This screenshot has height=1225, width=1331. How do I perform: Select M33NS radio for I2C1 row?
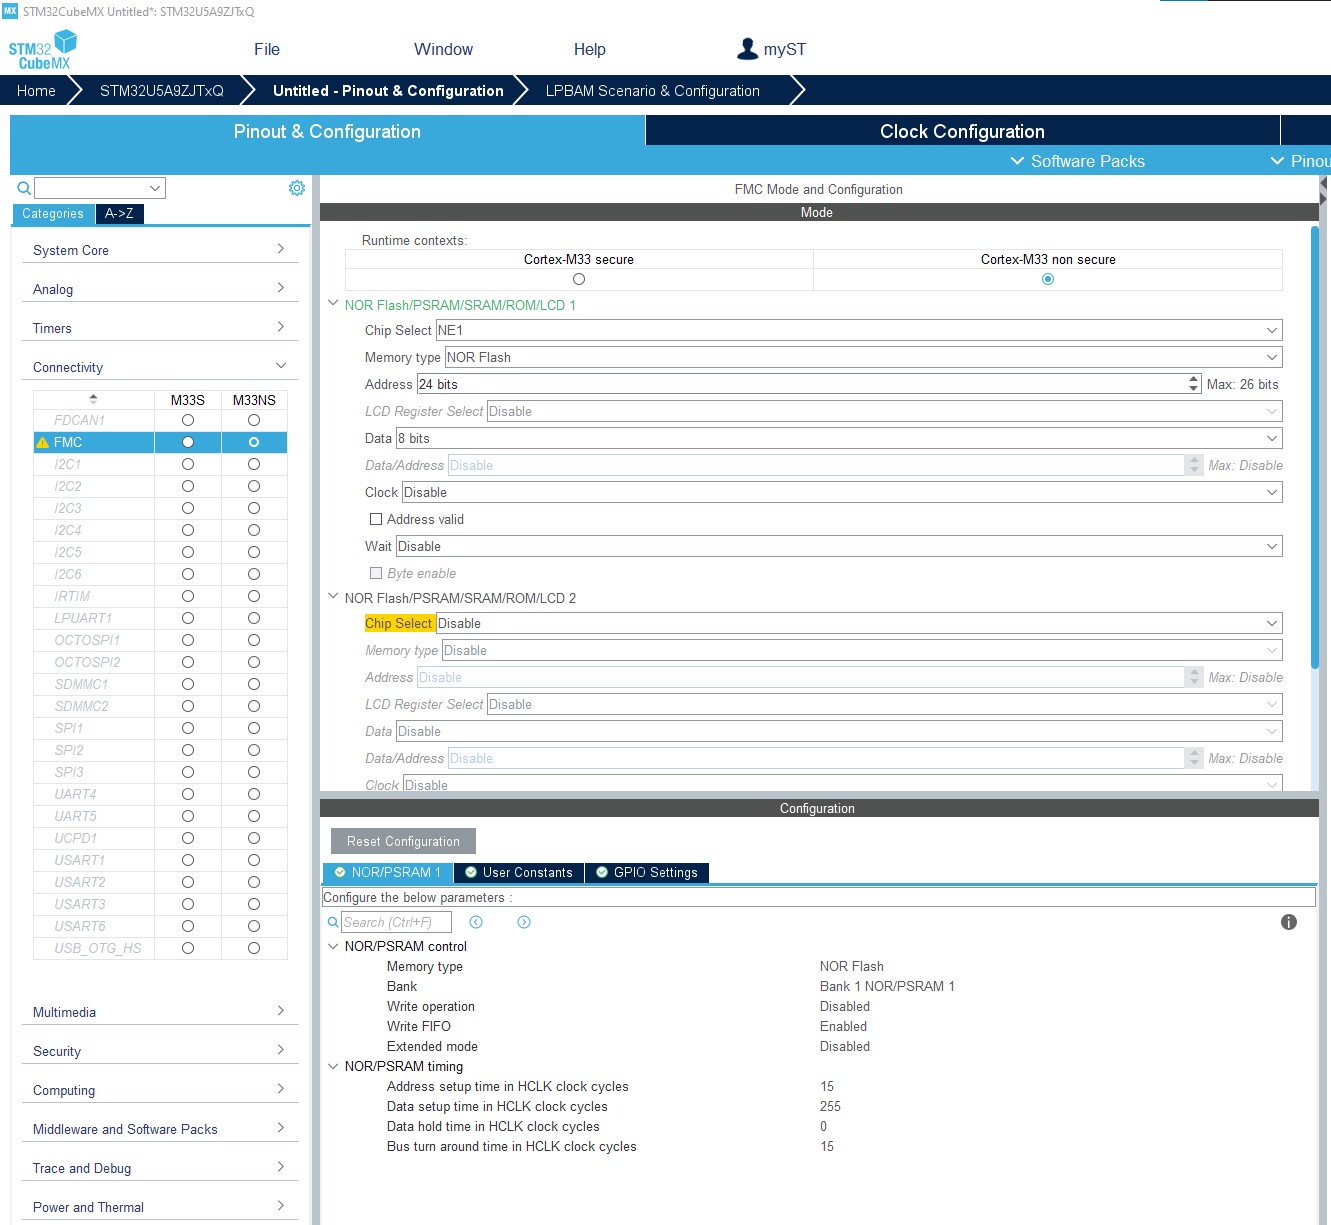click(254, 464)
